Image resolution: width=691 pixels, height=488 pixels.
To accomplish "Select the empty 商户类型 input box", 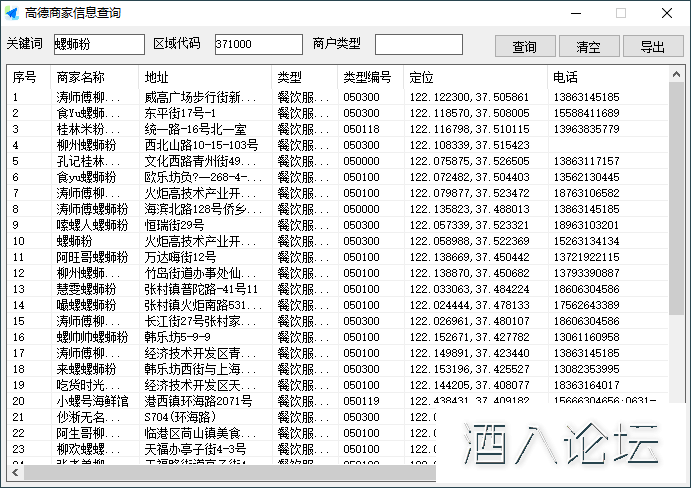I will pyautogui.click(x=418, y=45).
